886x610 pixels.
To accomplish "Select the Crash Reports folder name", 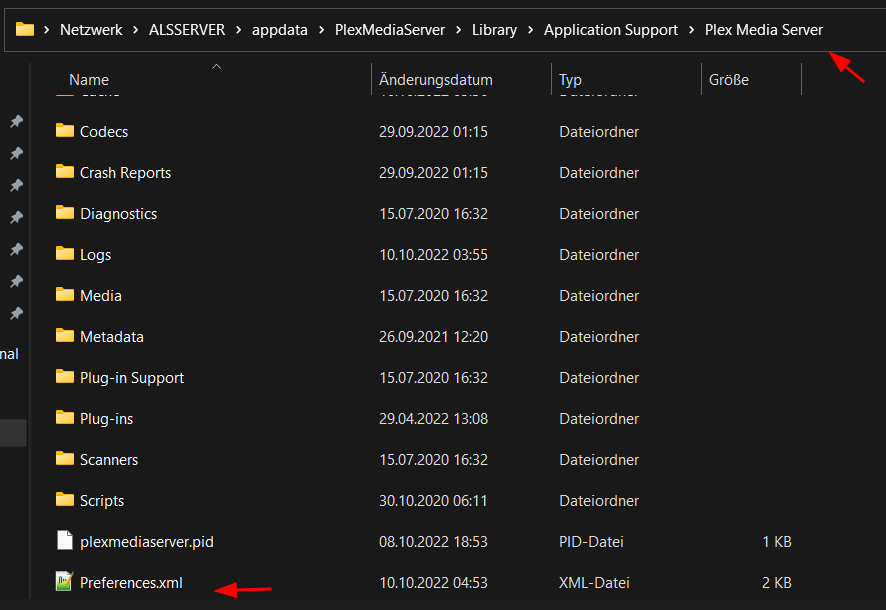I will (125, 173).
